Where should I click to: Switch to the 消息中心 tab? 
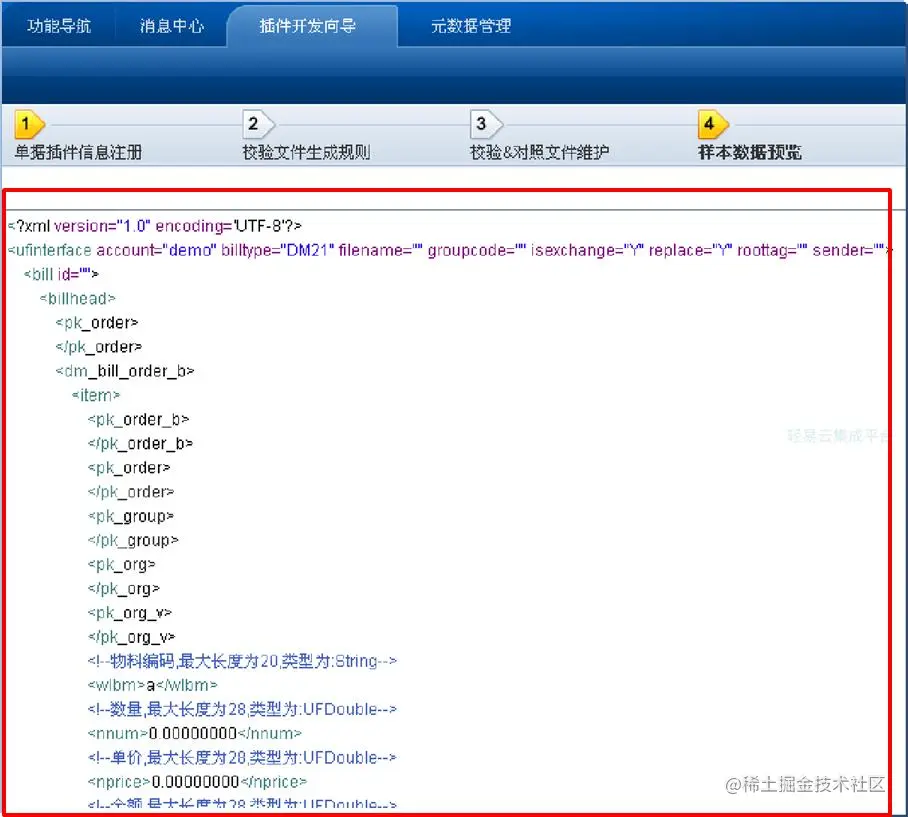coord(171,25)
